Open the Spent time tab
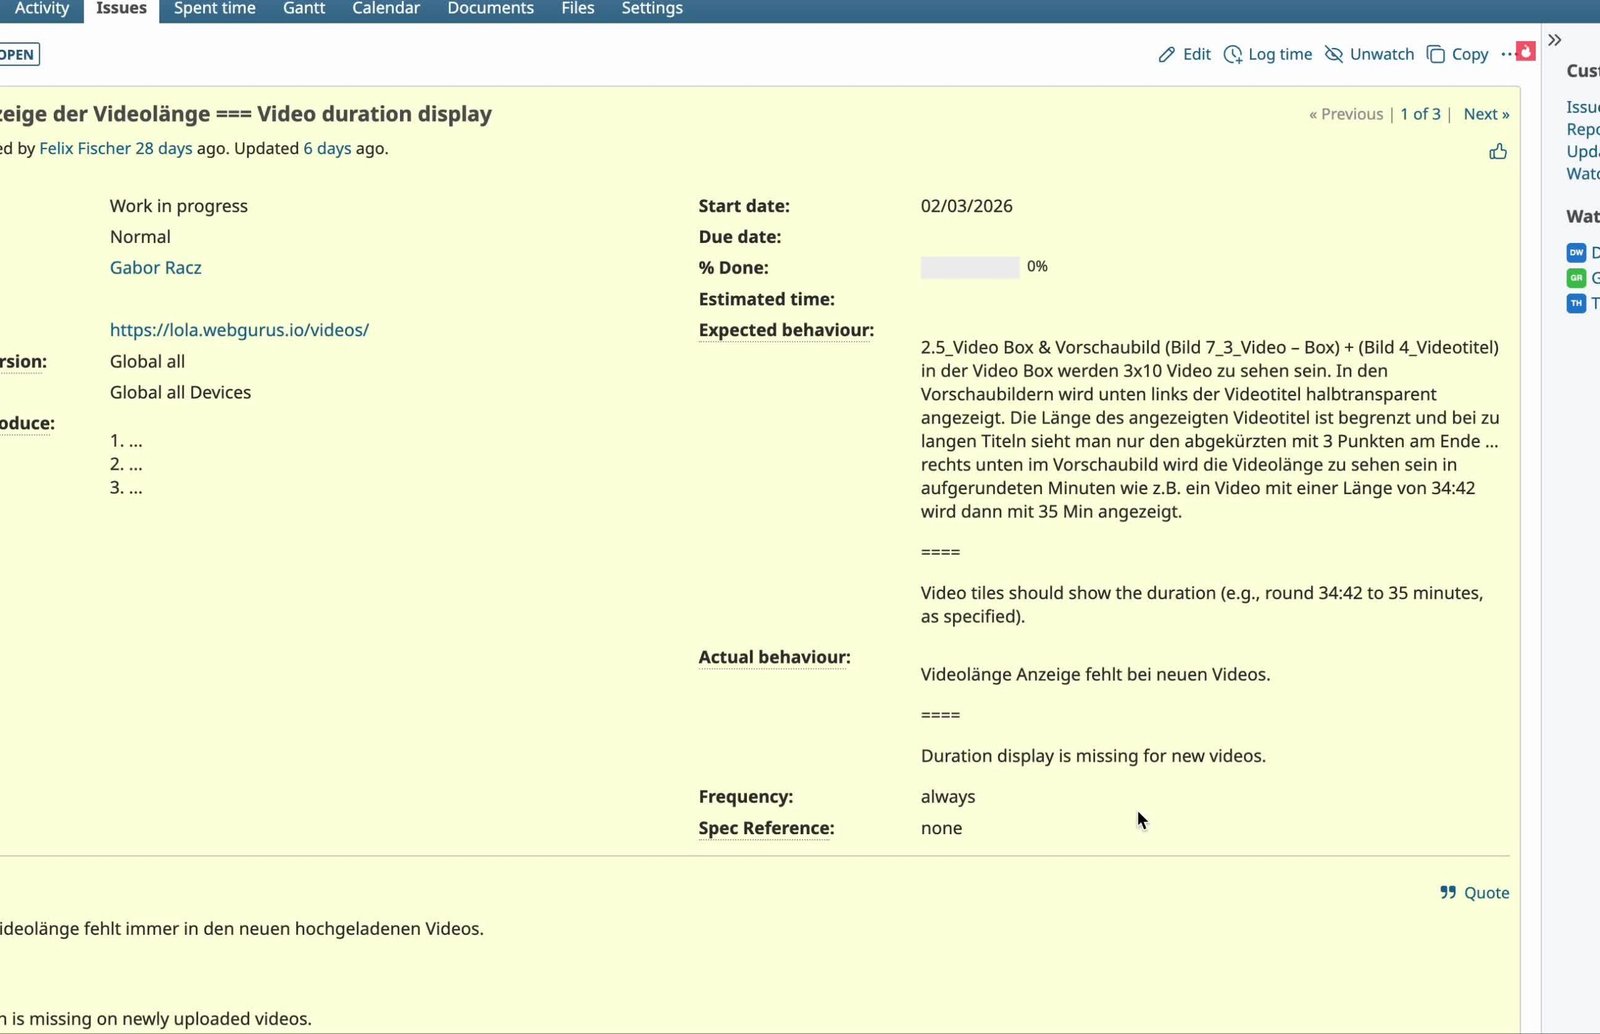The width and height of the screenshot is (1600, 1034). (215, 9)
